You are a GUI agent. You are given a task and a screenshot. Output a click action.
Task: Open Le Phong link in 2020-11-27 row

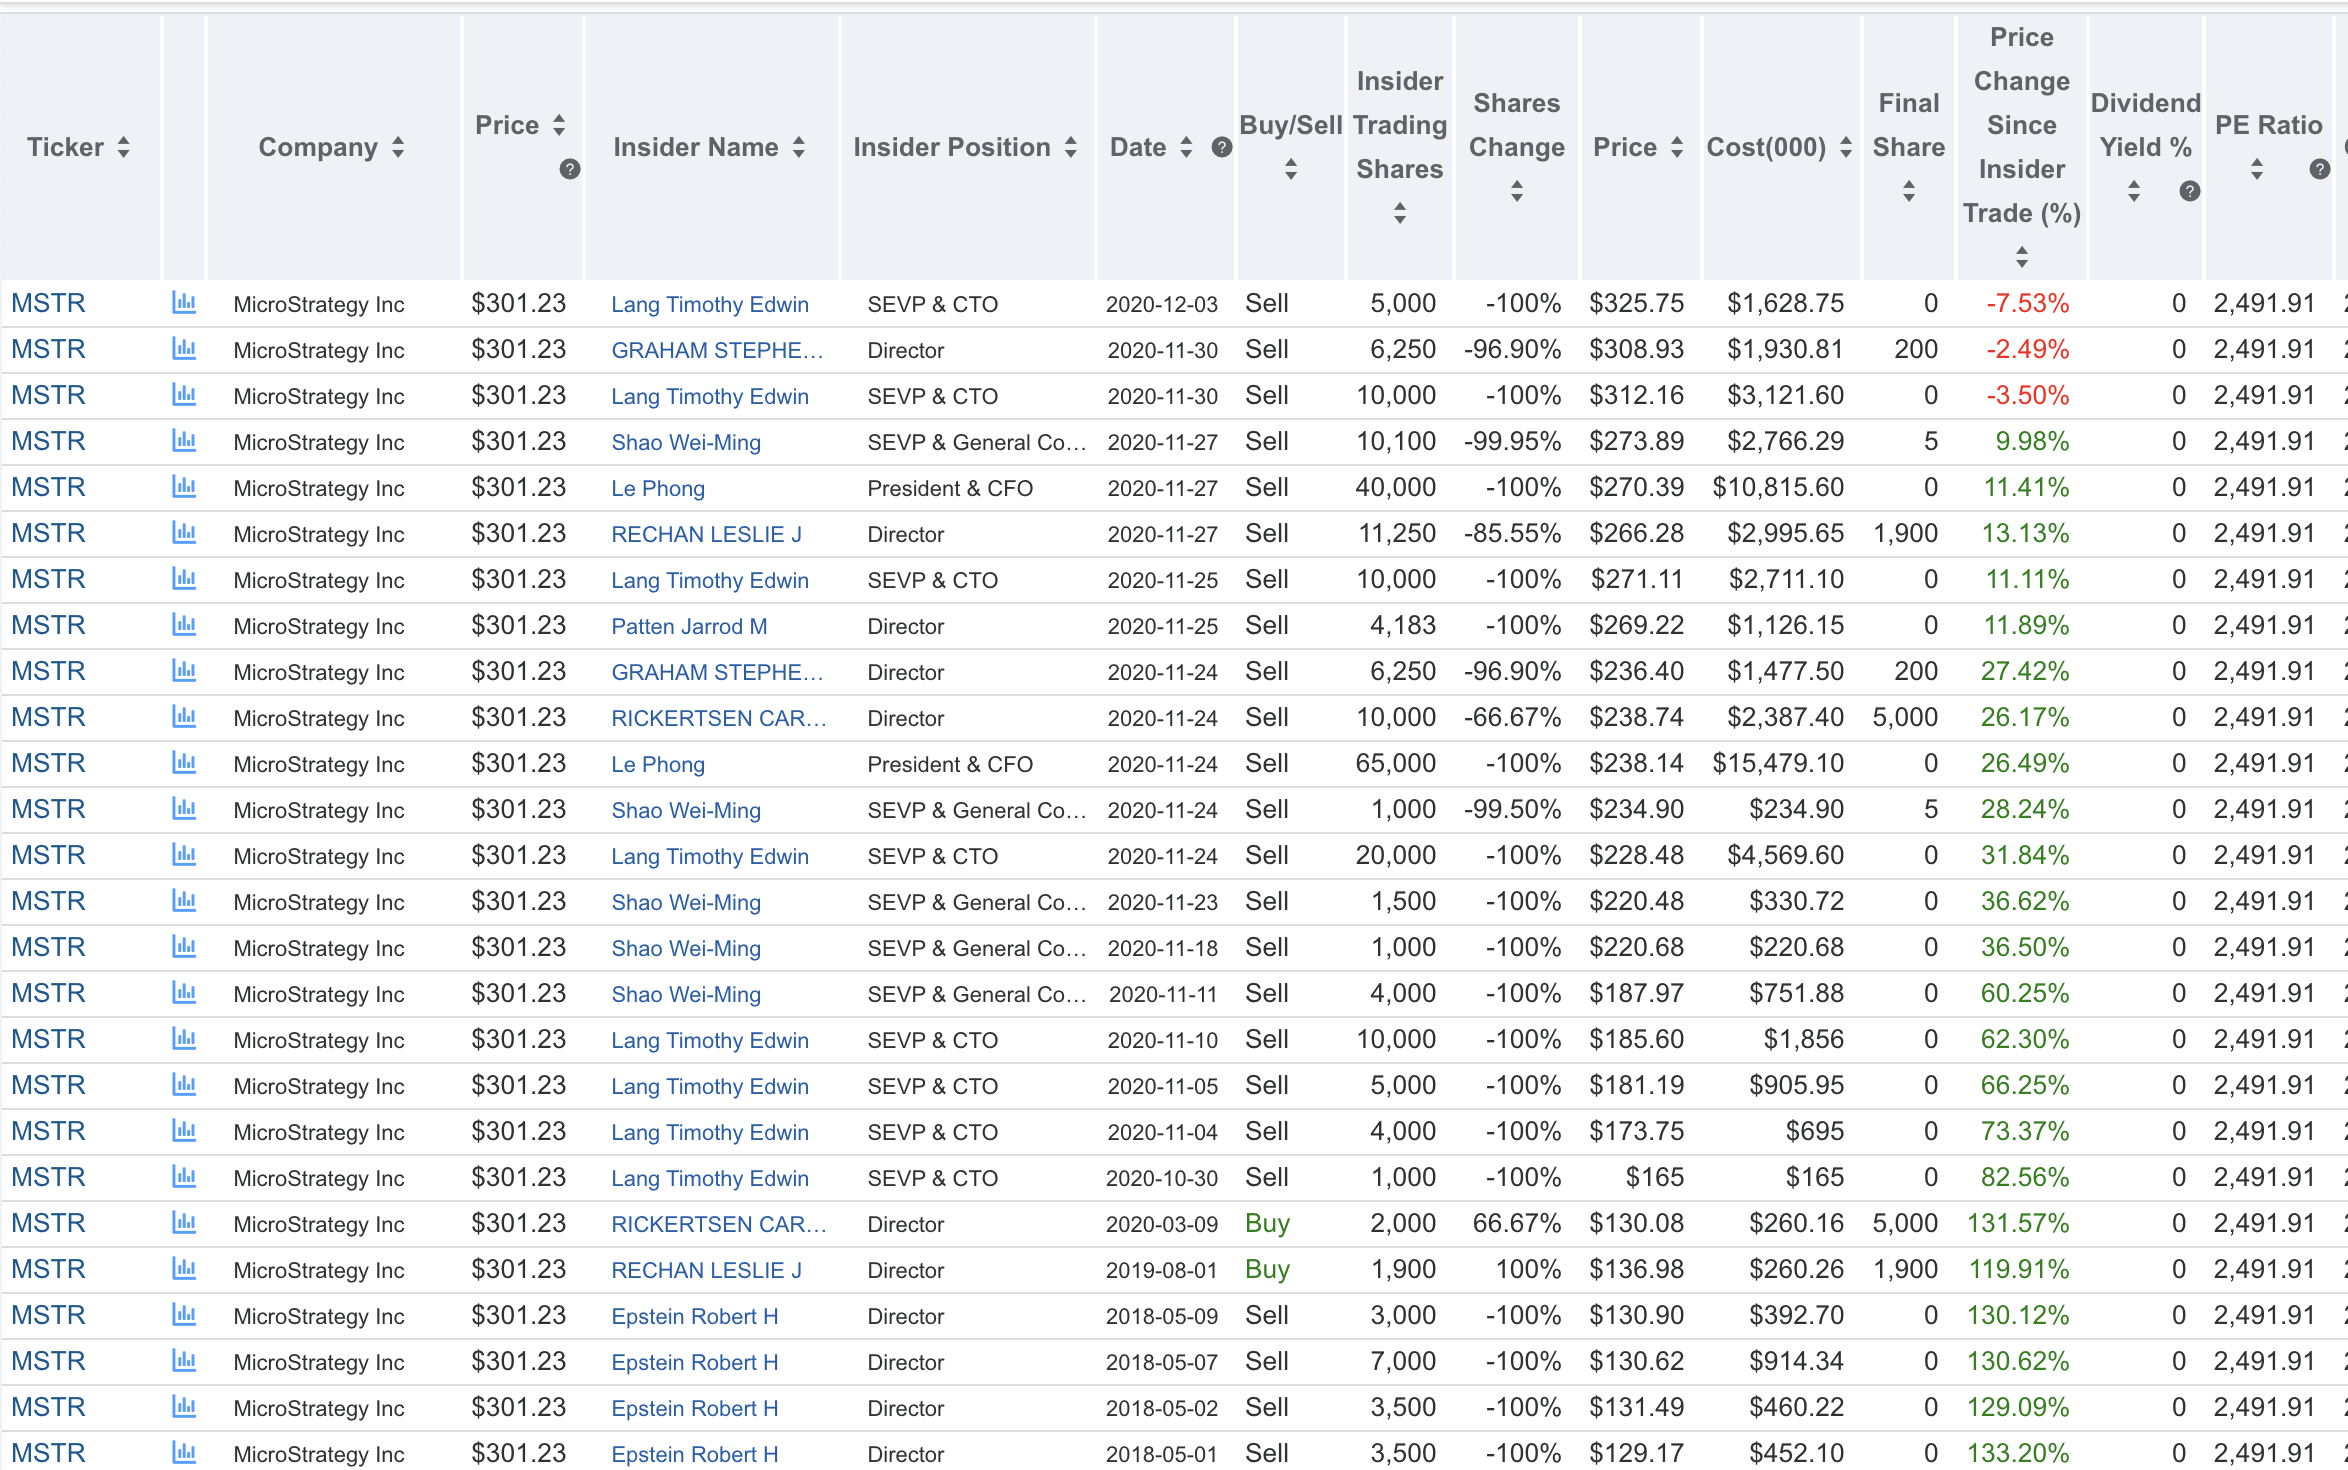pos(658,488)
